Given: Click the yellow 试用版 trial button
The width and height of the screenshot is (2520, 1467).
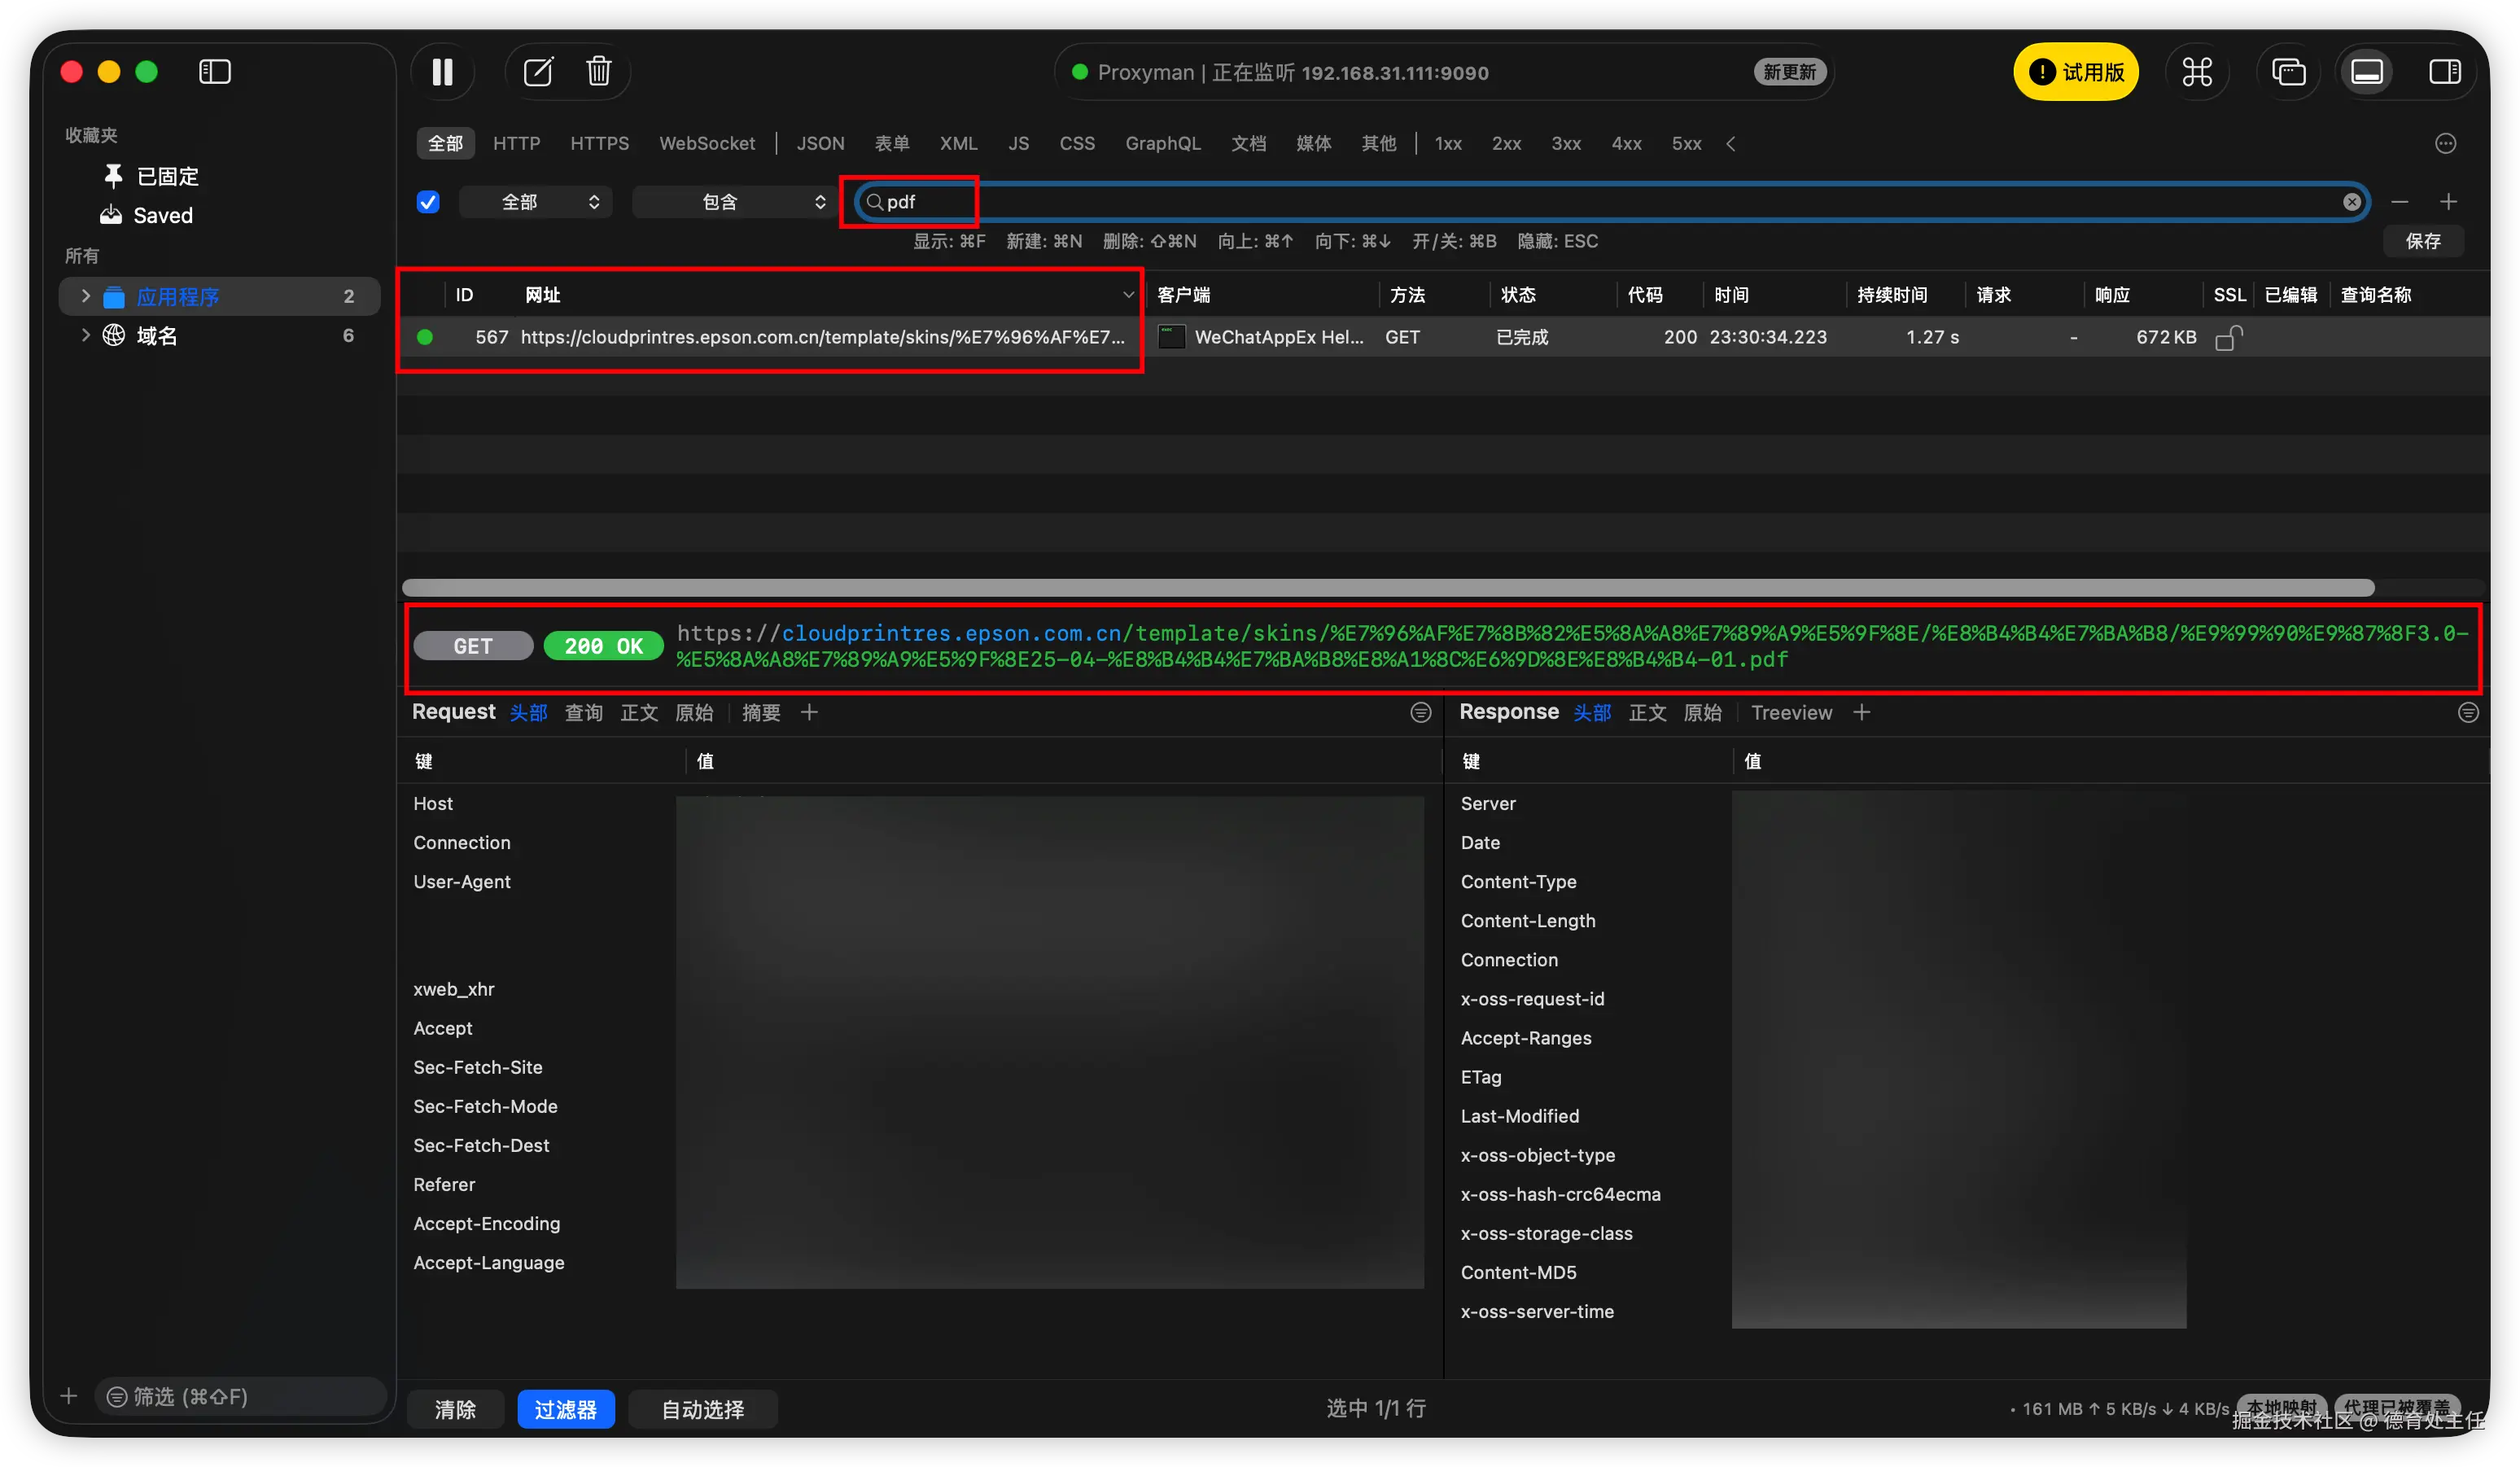Looking at the screenshot, I should [2076, 72].
